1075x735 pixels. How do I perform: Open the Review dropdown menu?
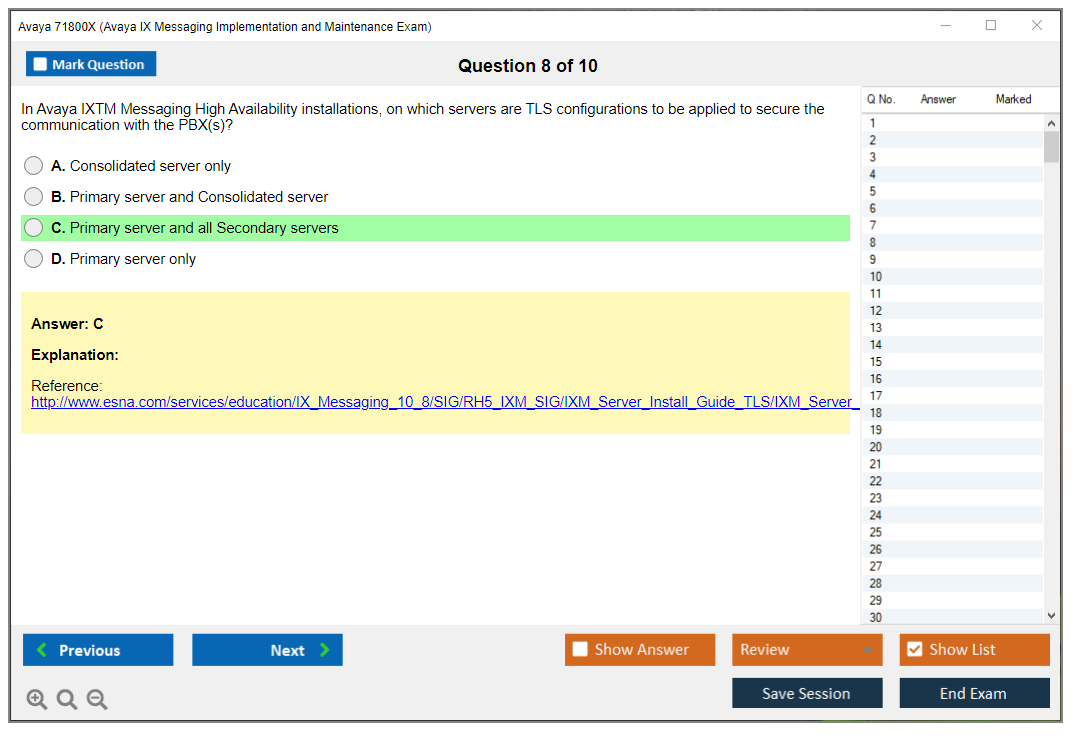point(806,650)
